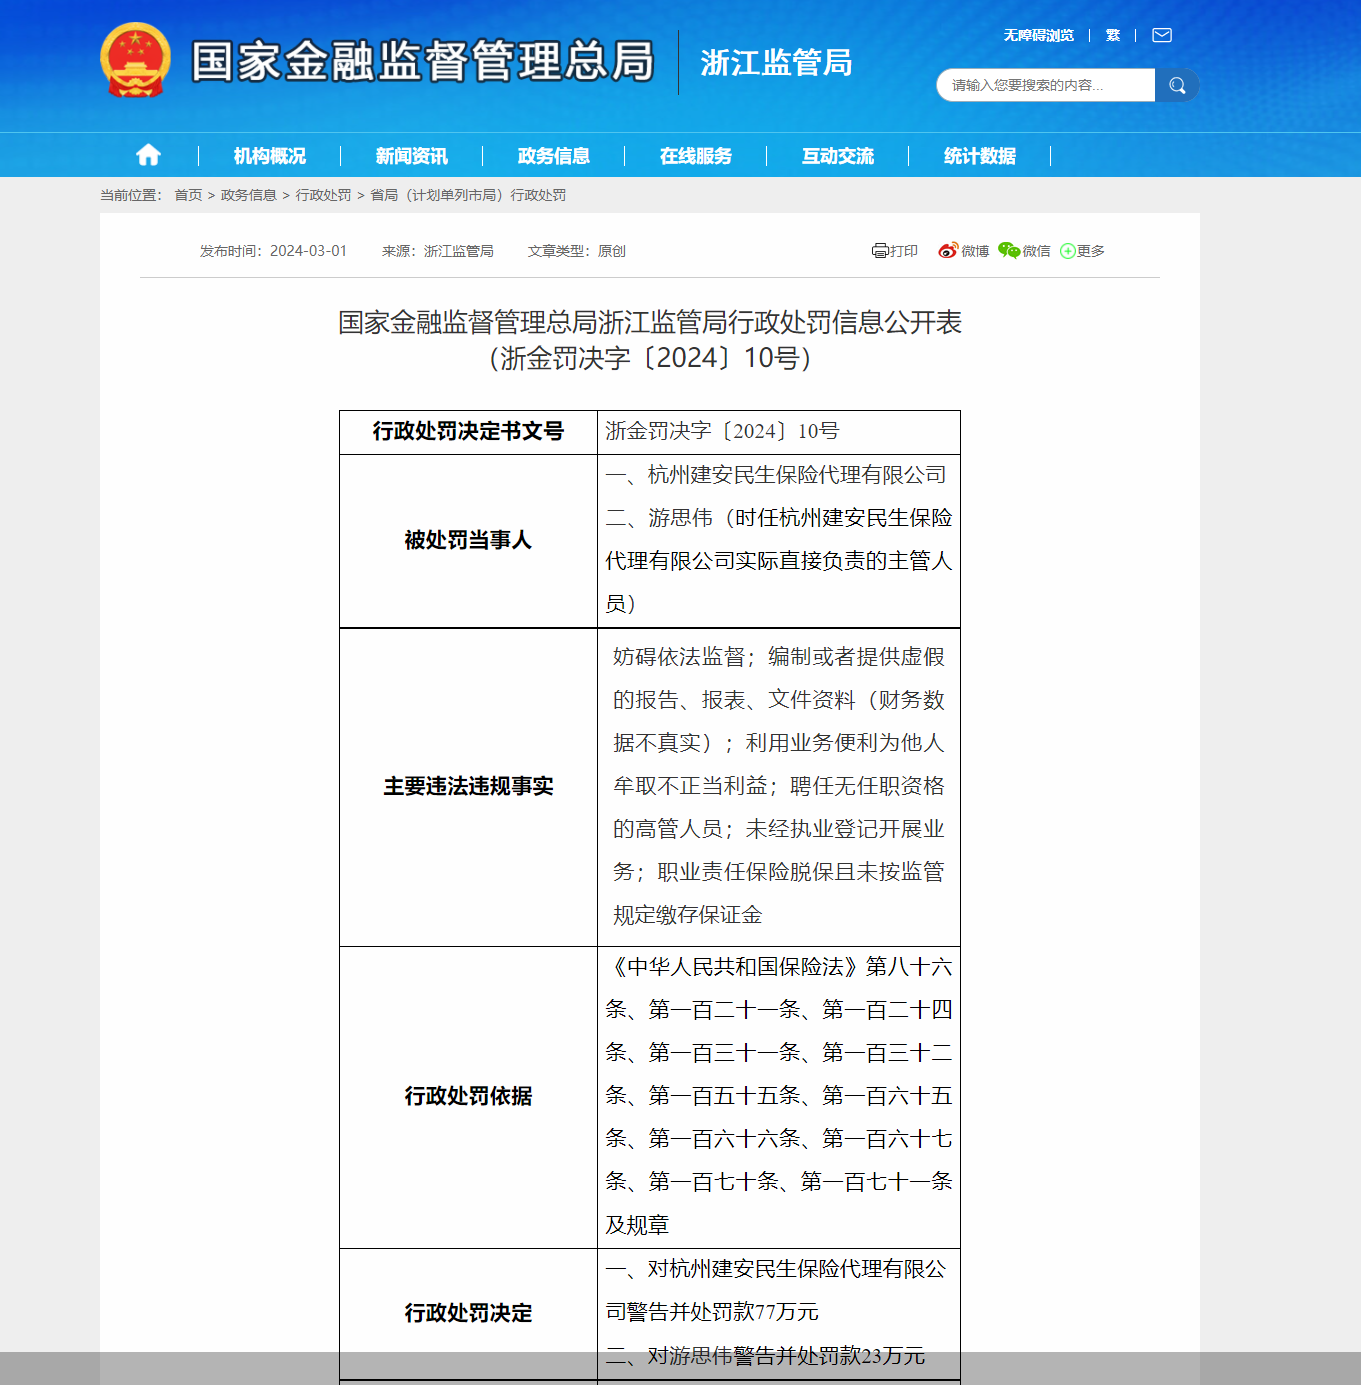Image resolution: width=1361 pixels, height=1385 pixels.
Task: Click the national emblem logo
Action: (135, 60)
